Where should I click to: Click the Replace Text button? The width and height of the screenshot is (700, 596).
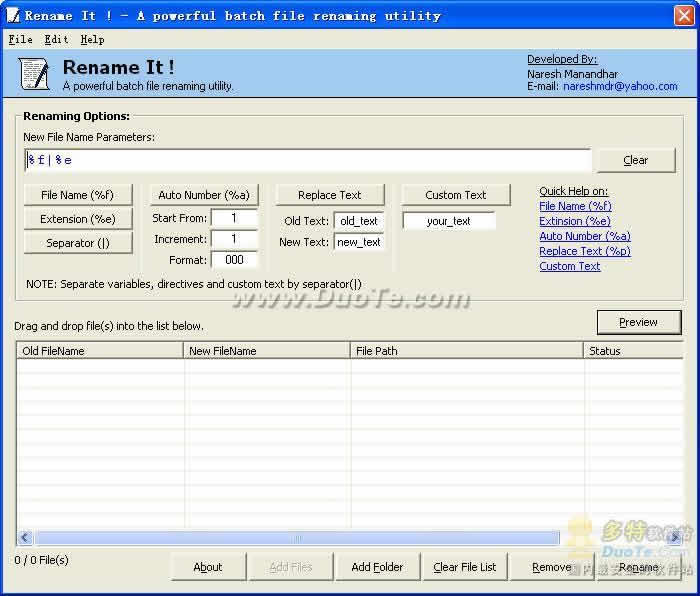pyautogui.click(x=329, y=195)
